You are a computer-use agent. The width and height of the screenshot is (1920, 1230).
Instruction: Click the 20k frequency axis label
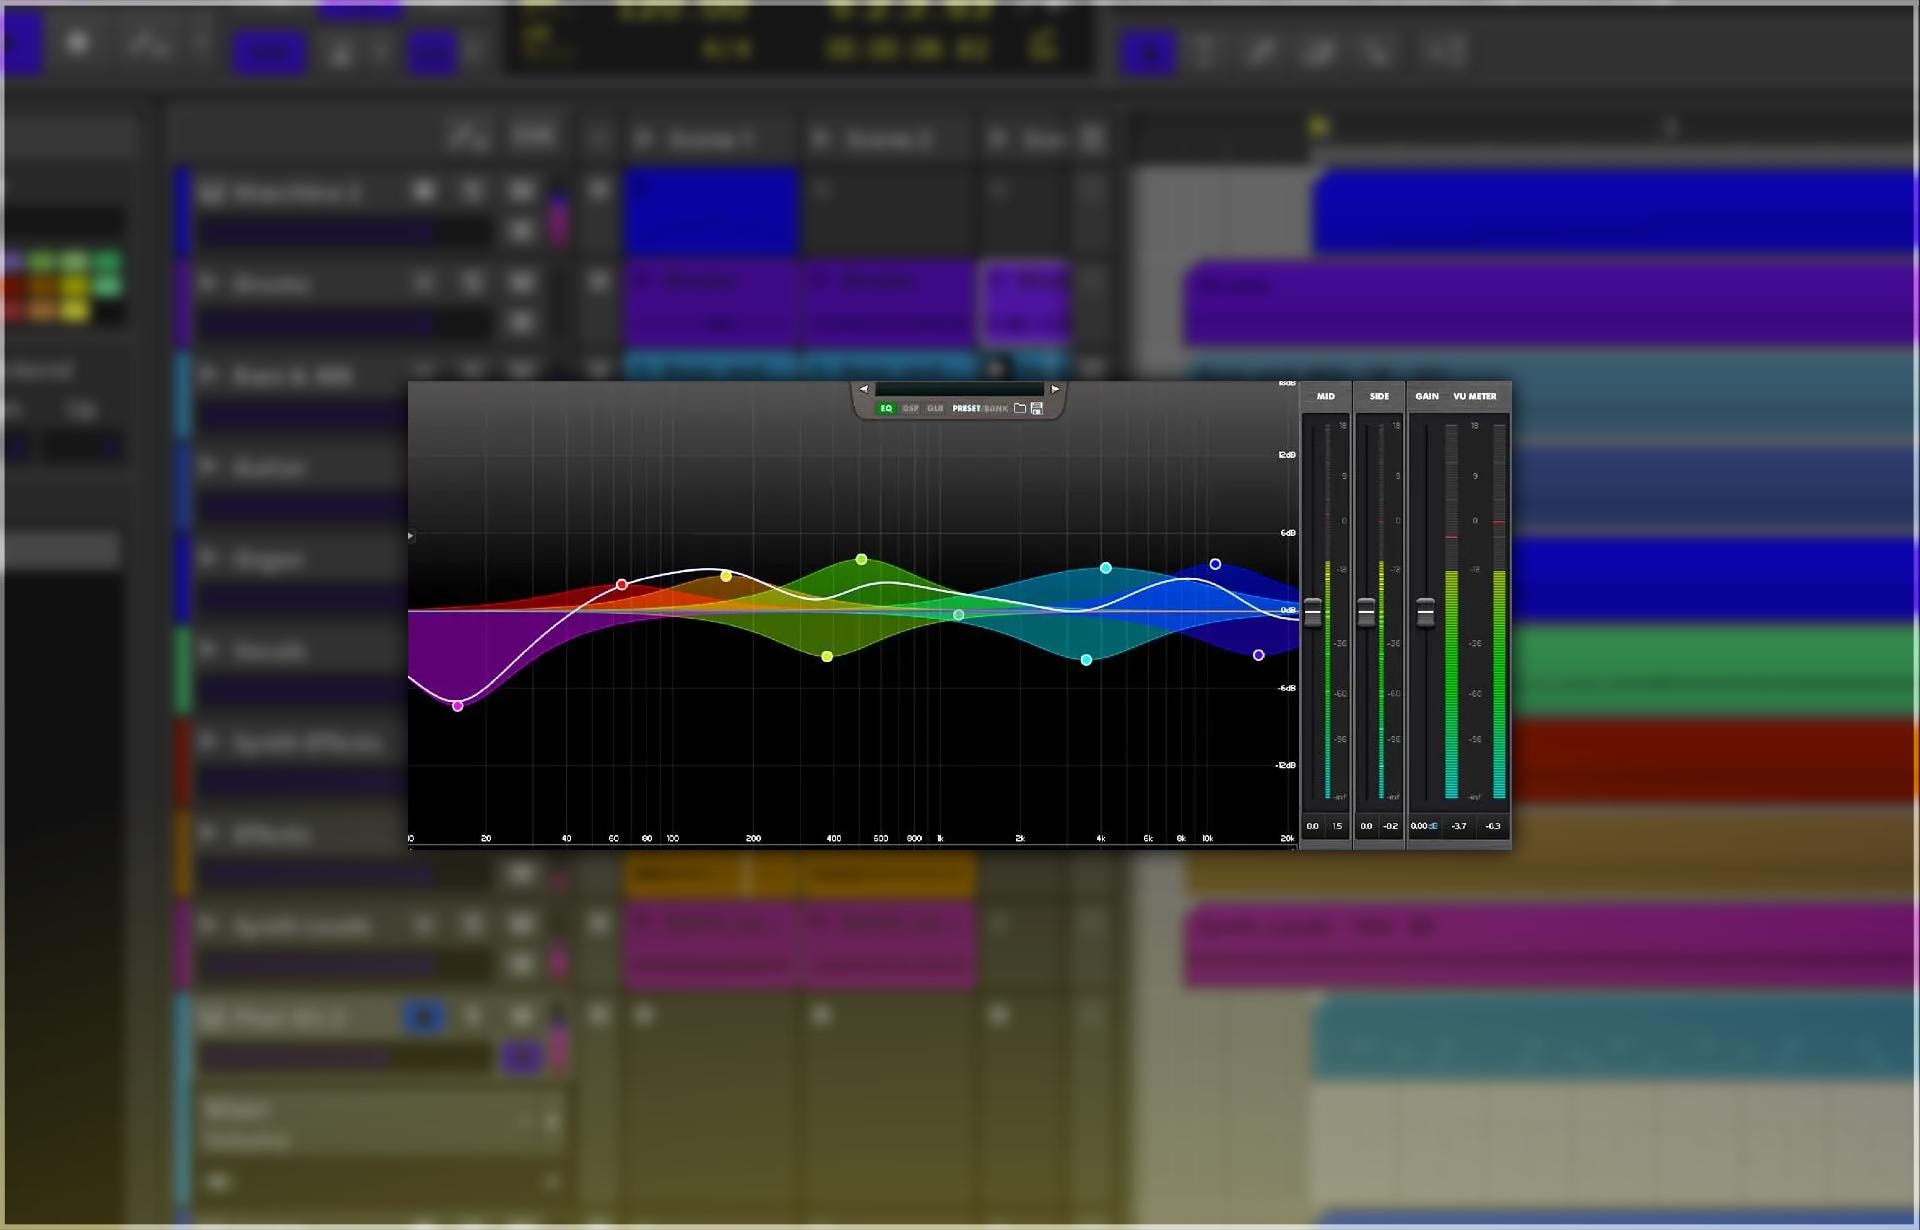click(x=1288, y=839)
